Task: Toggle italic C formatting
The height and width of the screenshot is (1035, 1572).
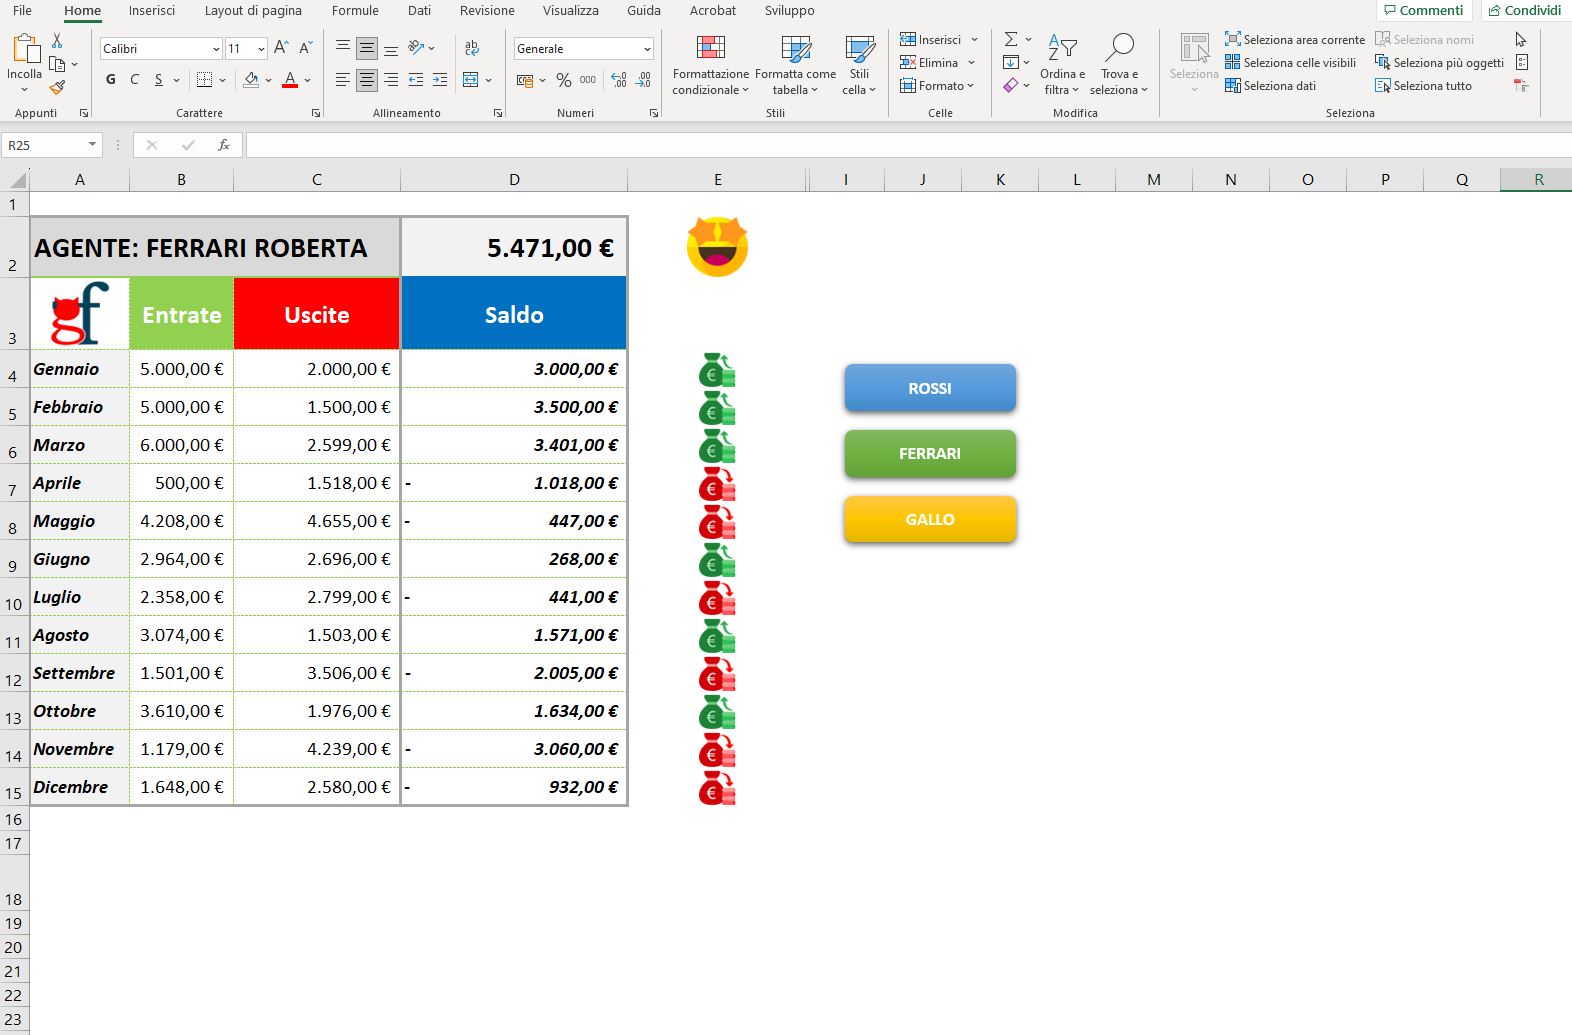Action: 135,80
